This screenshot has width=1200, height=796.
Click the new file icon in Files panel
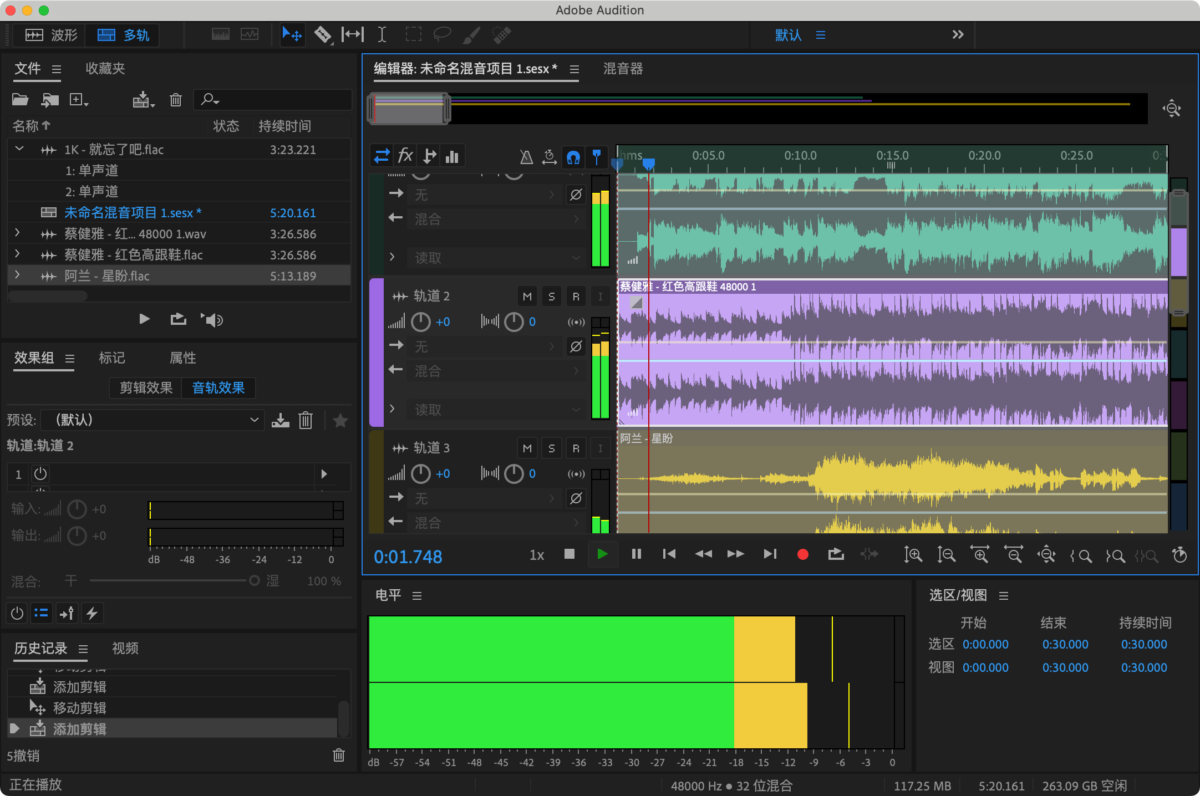tap(79, 100)
